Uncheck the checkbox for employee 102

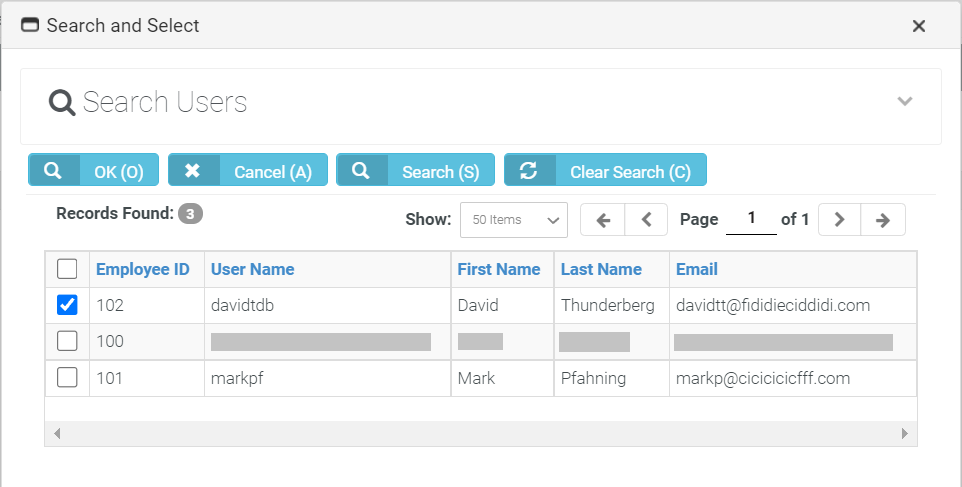67,305
